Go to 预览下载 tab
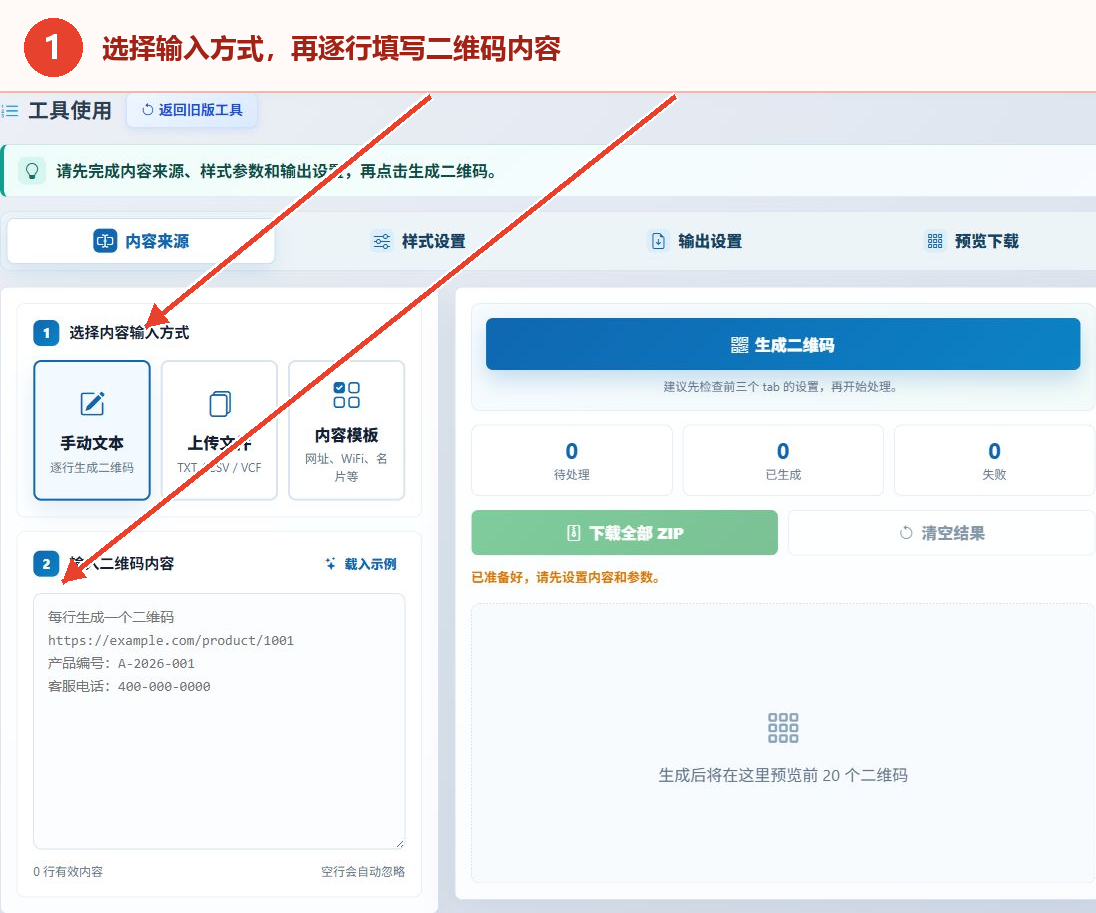Screen dimensions: 1096x913 click(972, 241)
